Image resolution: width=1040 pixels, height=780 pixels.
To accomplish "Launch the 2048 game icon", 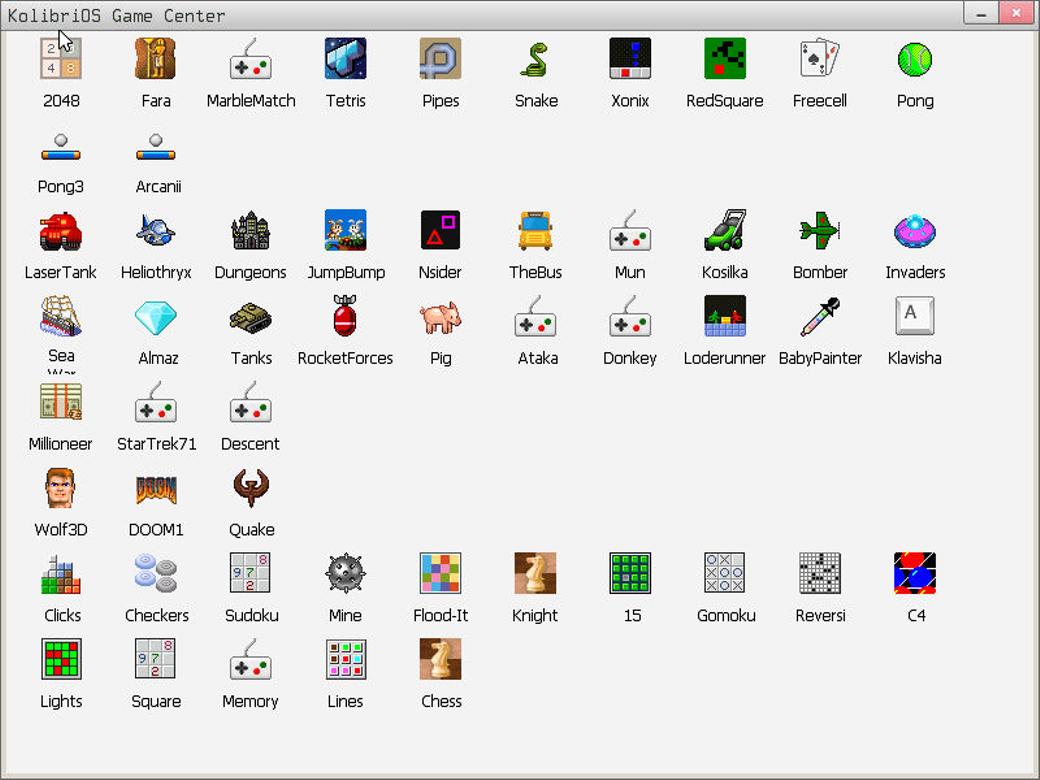I will [x=61, y=58].
